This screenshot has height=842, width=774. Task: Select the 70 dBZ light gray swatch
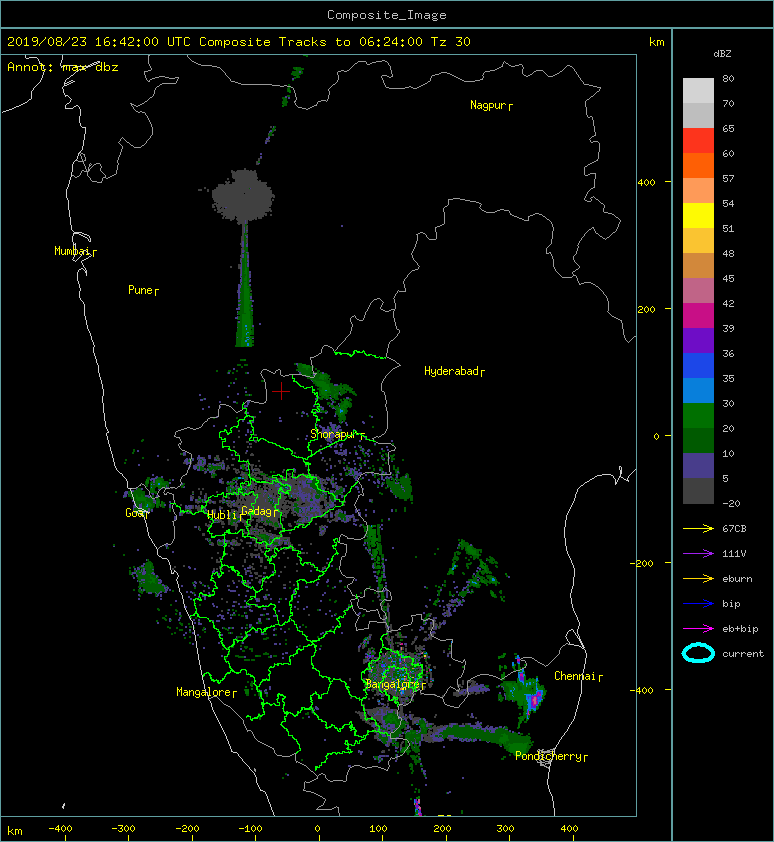(x=698, y=90)
